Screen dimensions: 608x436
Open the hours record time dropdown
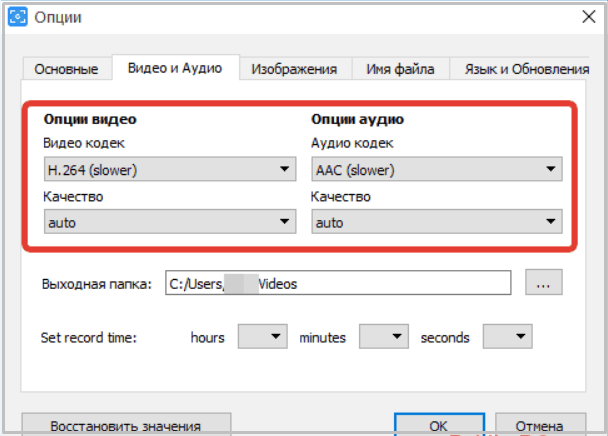[x=263, y=337]
